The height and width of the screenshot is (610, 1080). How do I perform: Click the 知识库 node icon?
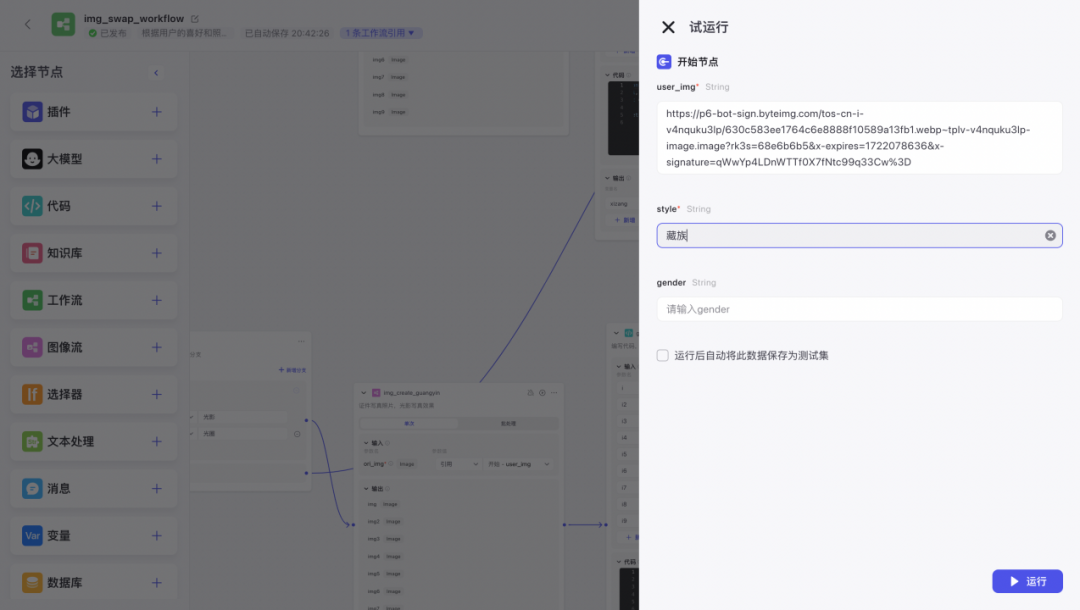tap(32, 253)
